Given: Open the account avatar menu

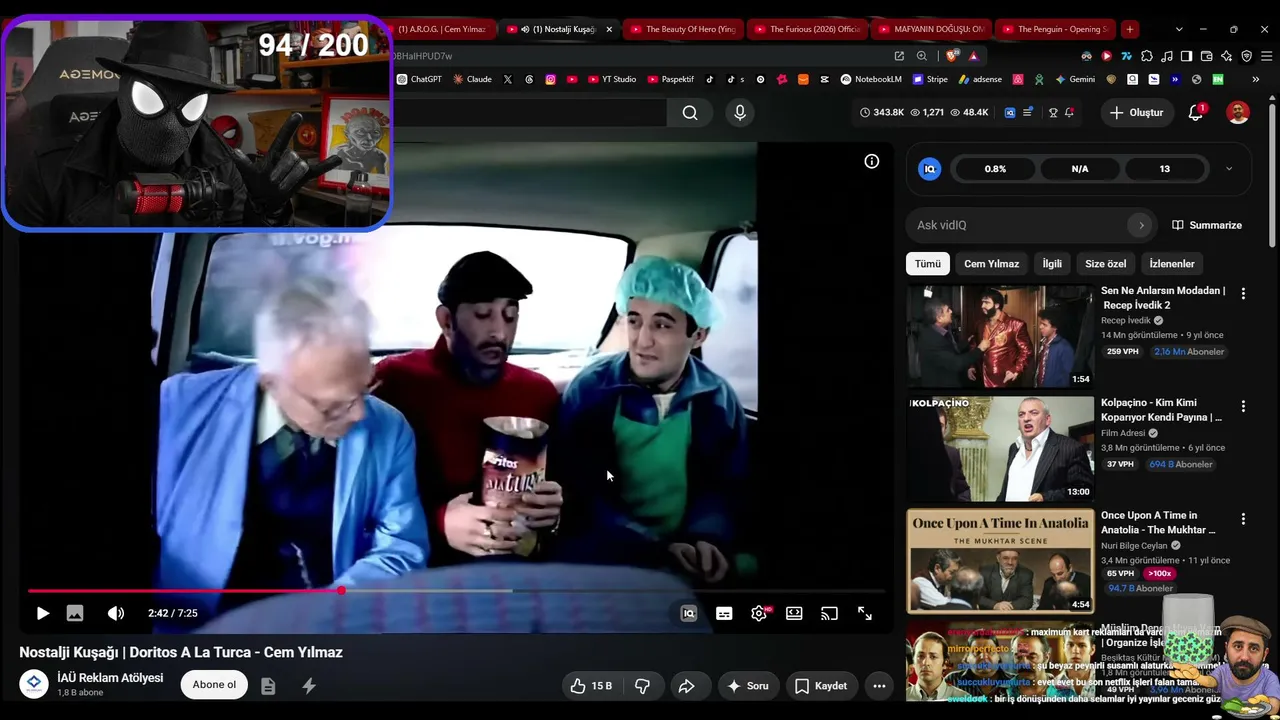Looking at the screenshot, I should tap(1238, 113).
